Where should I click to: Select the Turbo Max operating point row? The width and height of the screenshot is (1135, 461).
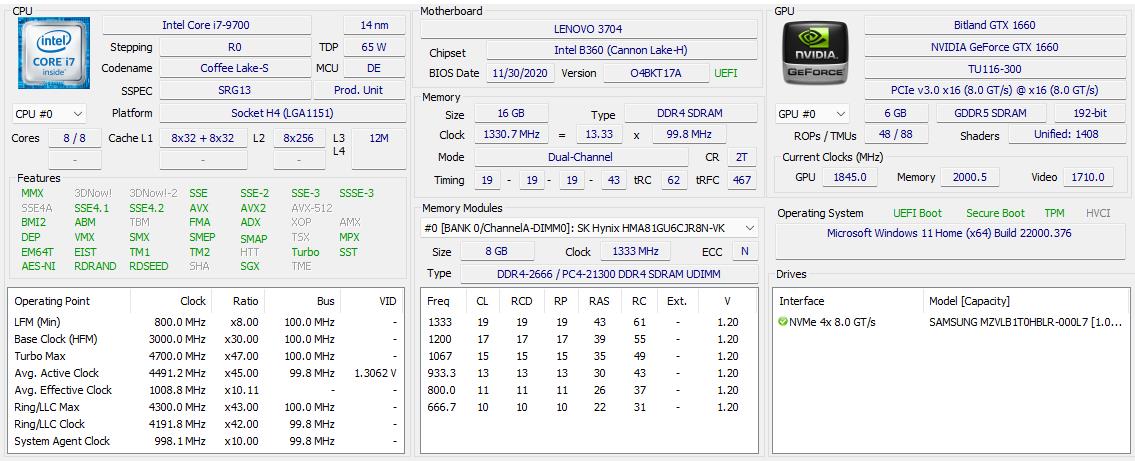coord(205,356)
